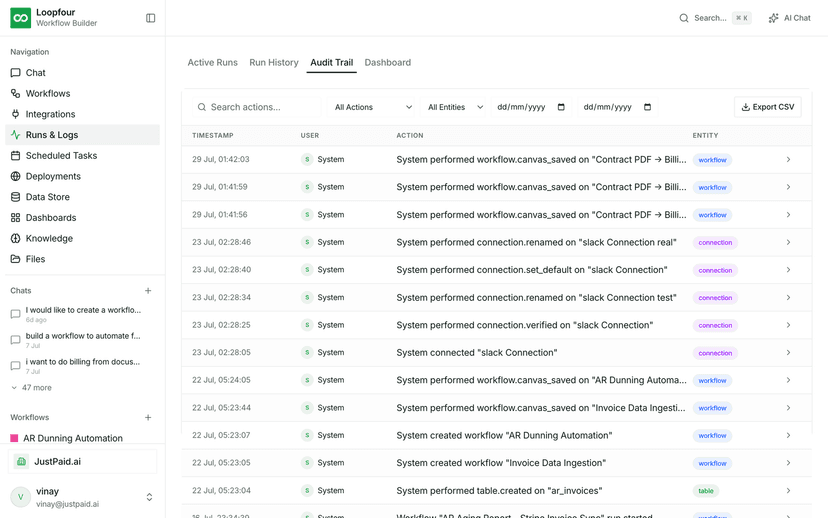Open AR Dunning Automation workflow in sidebar
This screenshot has width=828, height=518.
pyautogui.click(x=73, y=438)
